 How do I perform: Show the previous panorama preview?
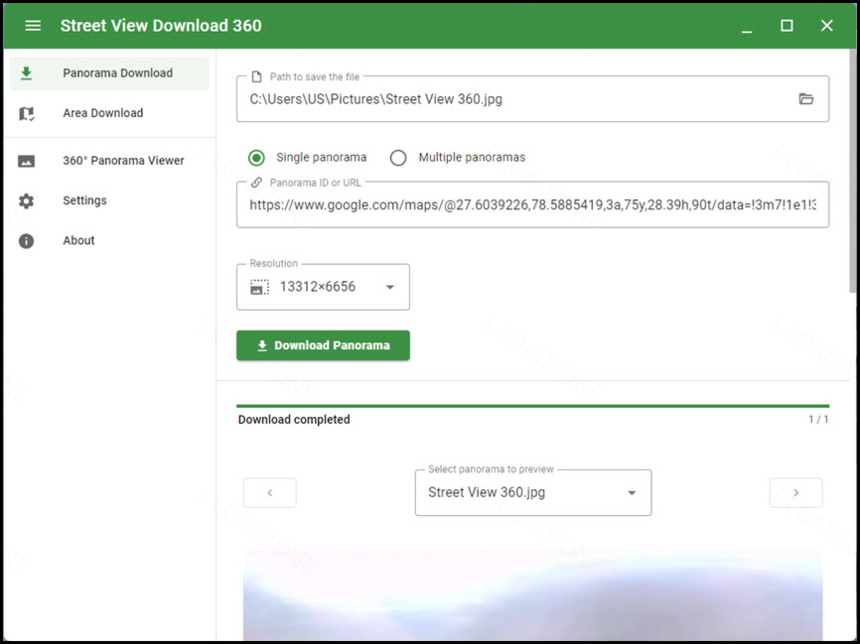[x=270, y=493]
